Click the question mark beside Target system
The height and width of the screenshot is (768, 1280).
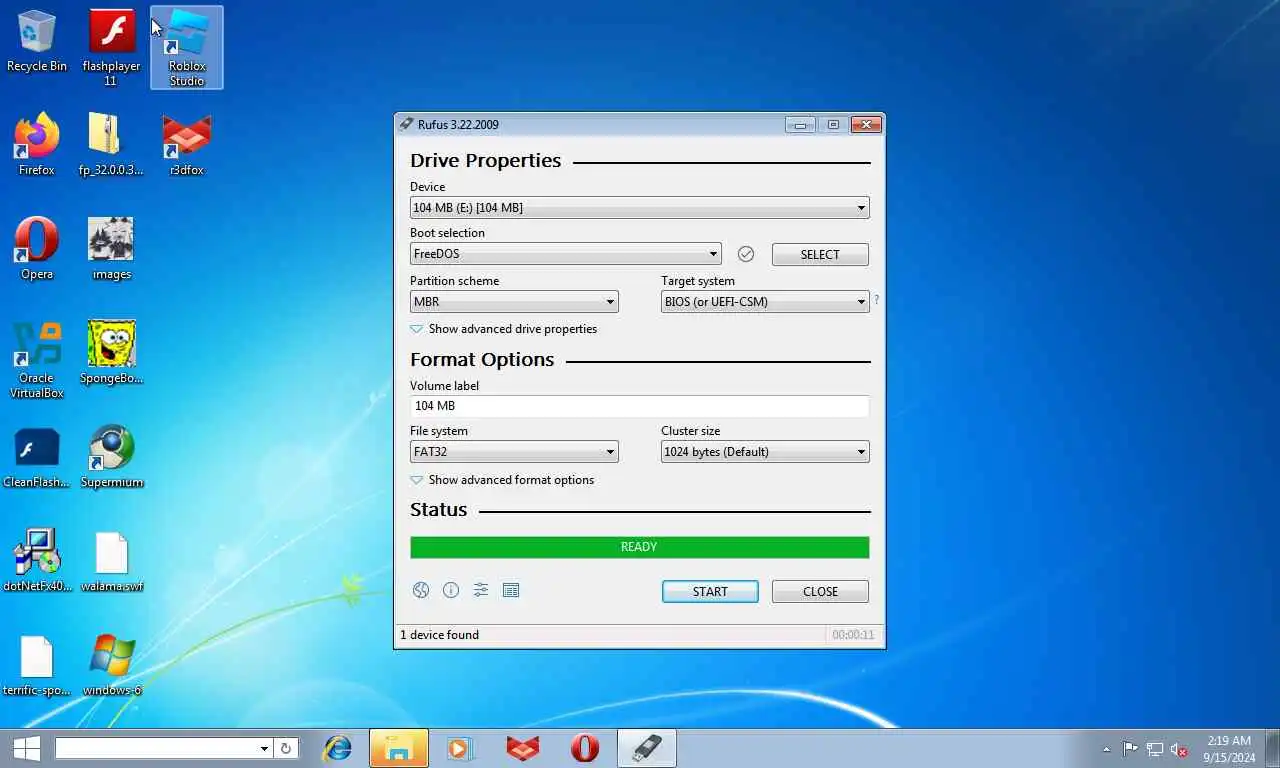coord(877,299)
